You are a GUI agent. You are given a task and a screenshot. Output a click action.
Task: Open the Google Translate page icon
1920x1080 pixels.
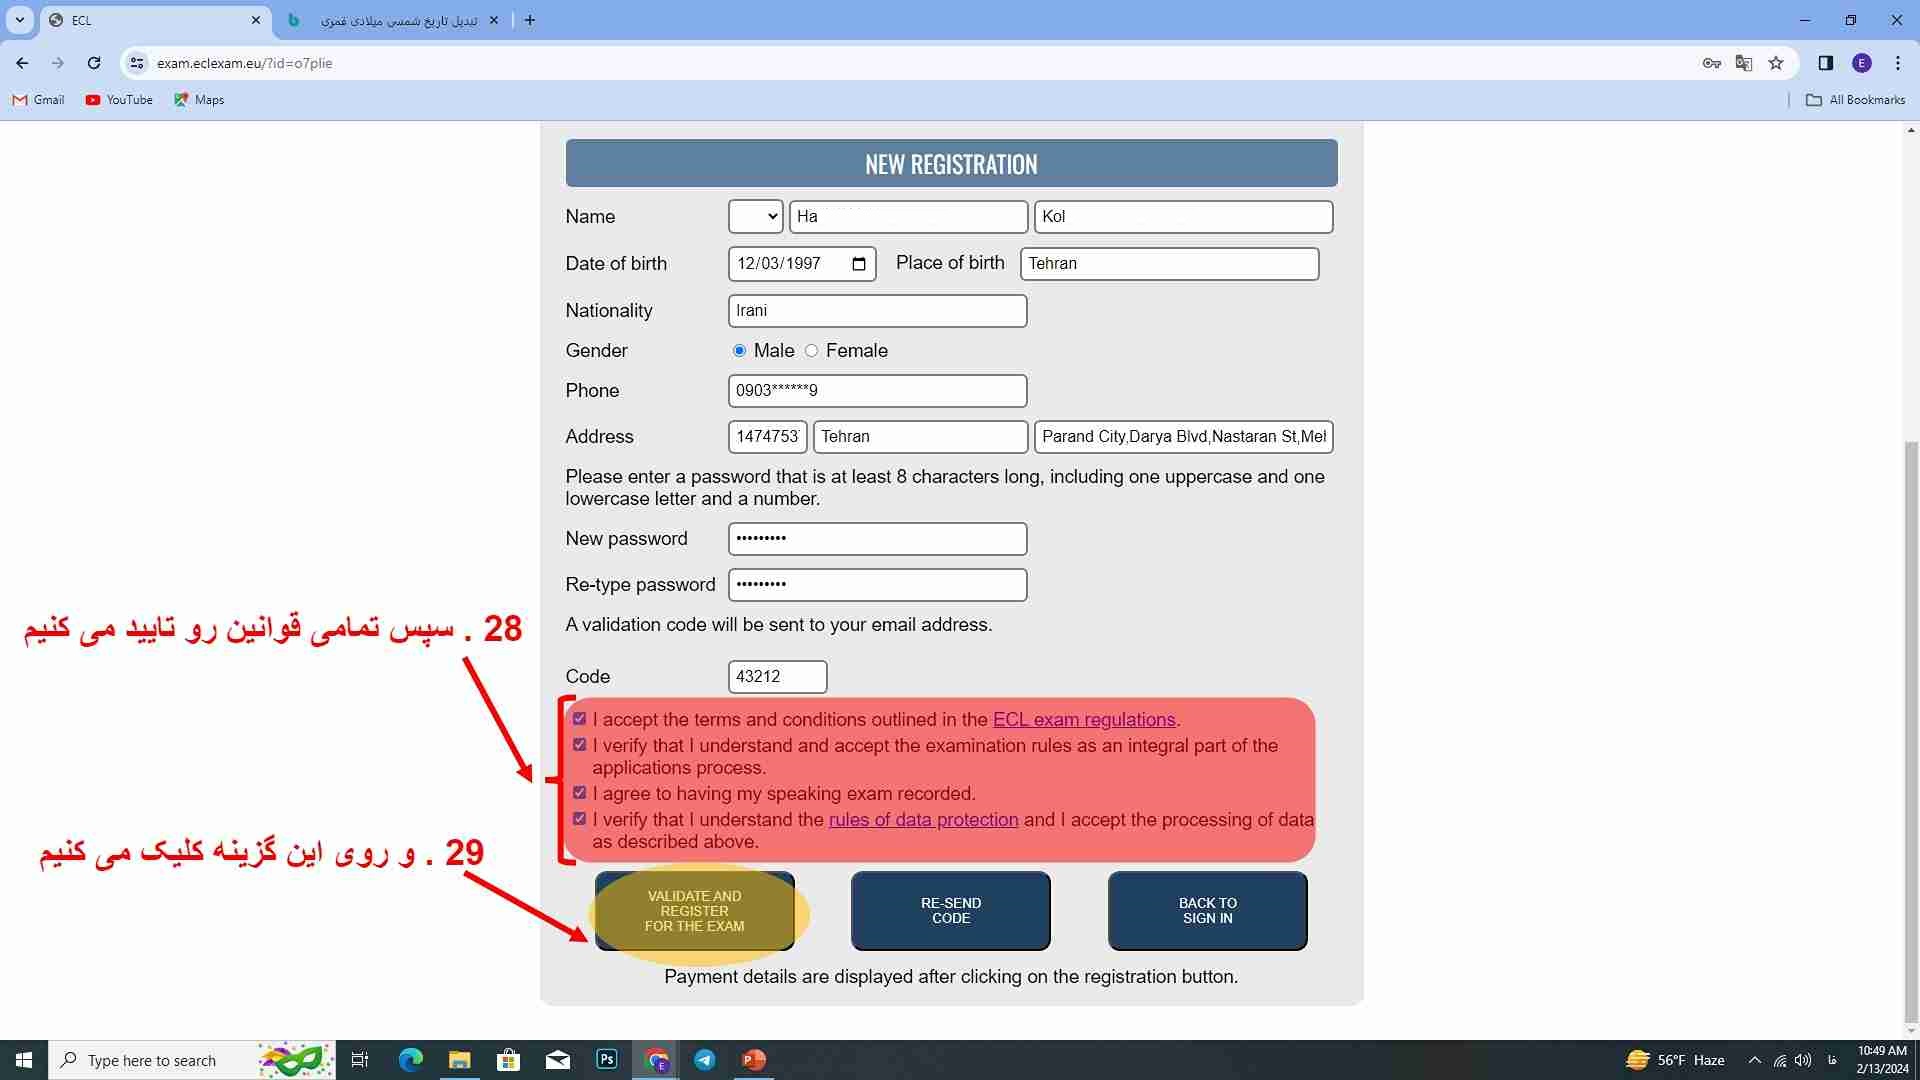click(x=1744, y=63)
